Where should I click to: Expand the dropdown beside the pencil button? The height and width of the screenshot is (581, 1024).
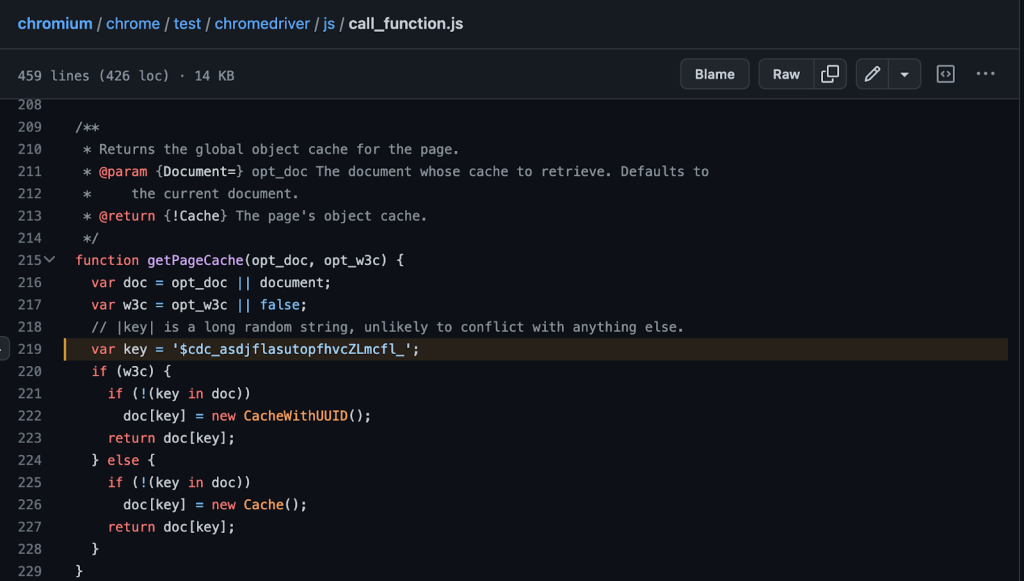[905, 73]
